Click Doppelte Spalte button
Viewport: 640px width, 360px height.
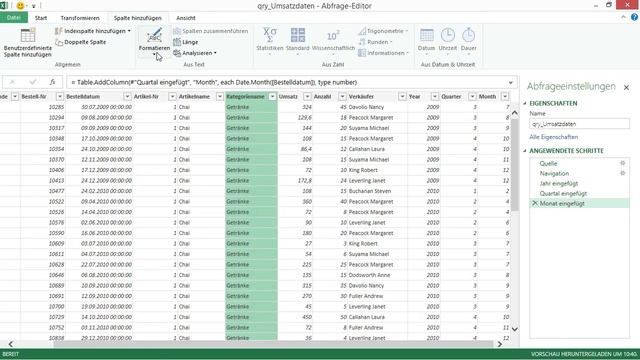coord(81,42)
